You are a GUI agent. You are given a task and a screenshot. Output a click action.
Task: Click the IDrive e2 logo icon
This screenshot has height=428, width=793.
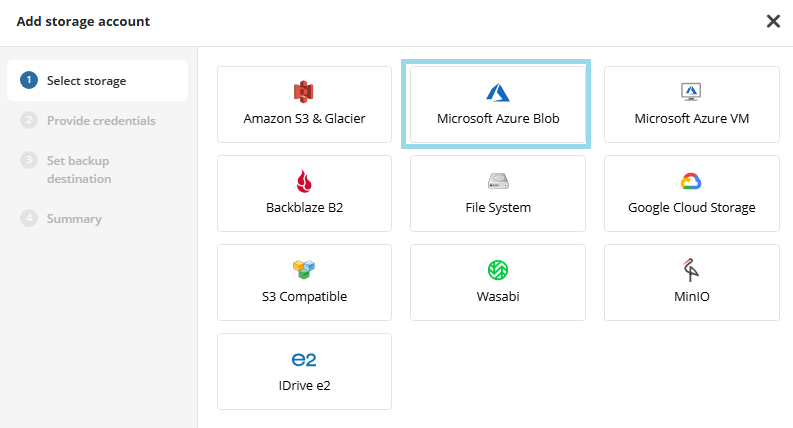pyautogui.click(x=304, y=359)
